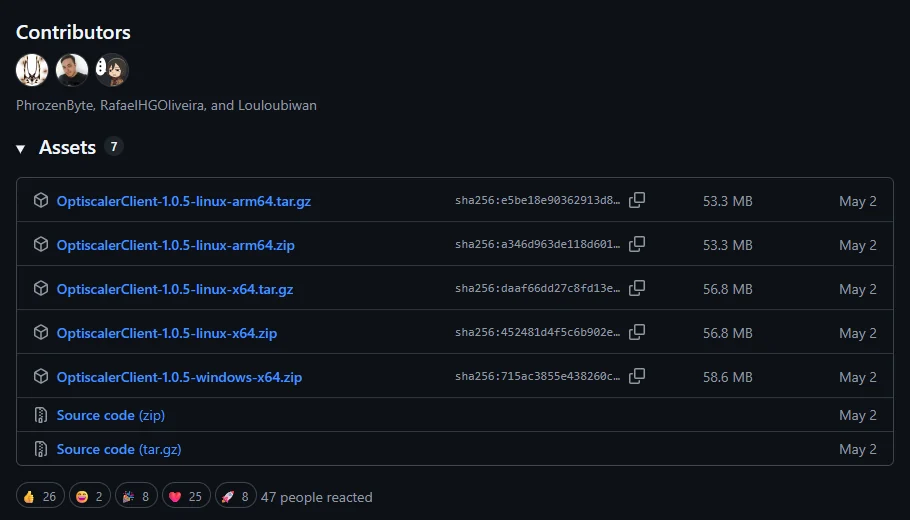
Task: Select the '47 people reacted' text
Action: [x=316, y=497]
